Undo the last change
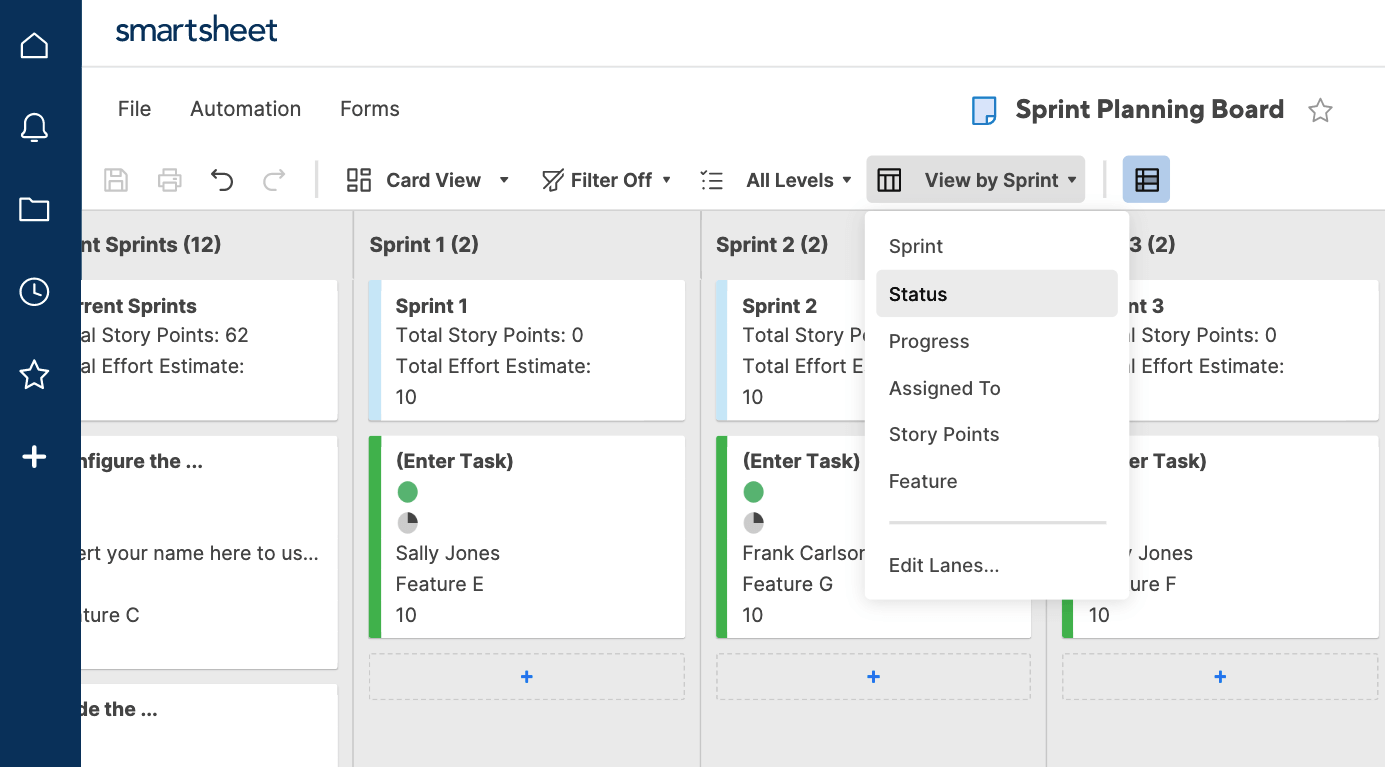The height and width of the screenshot is (767, 1385). (x=221, y=179)
